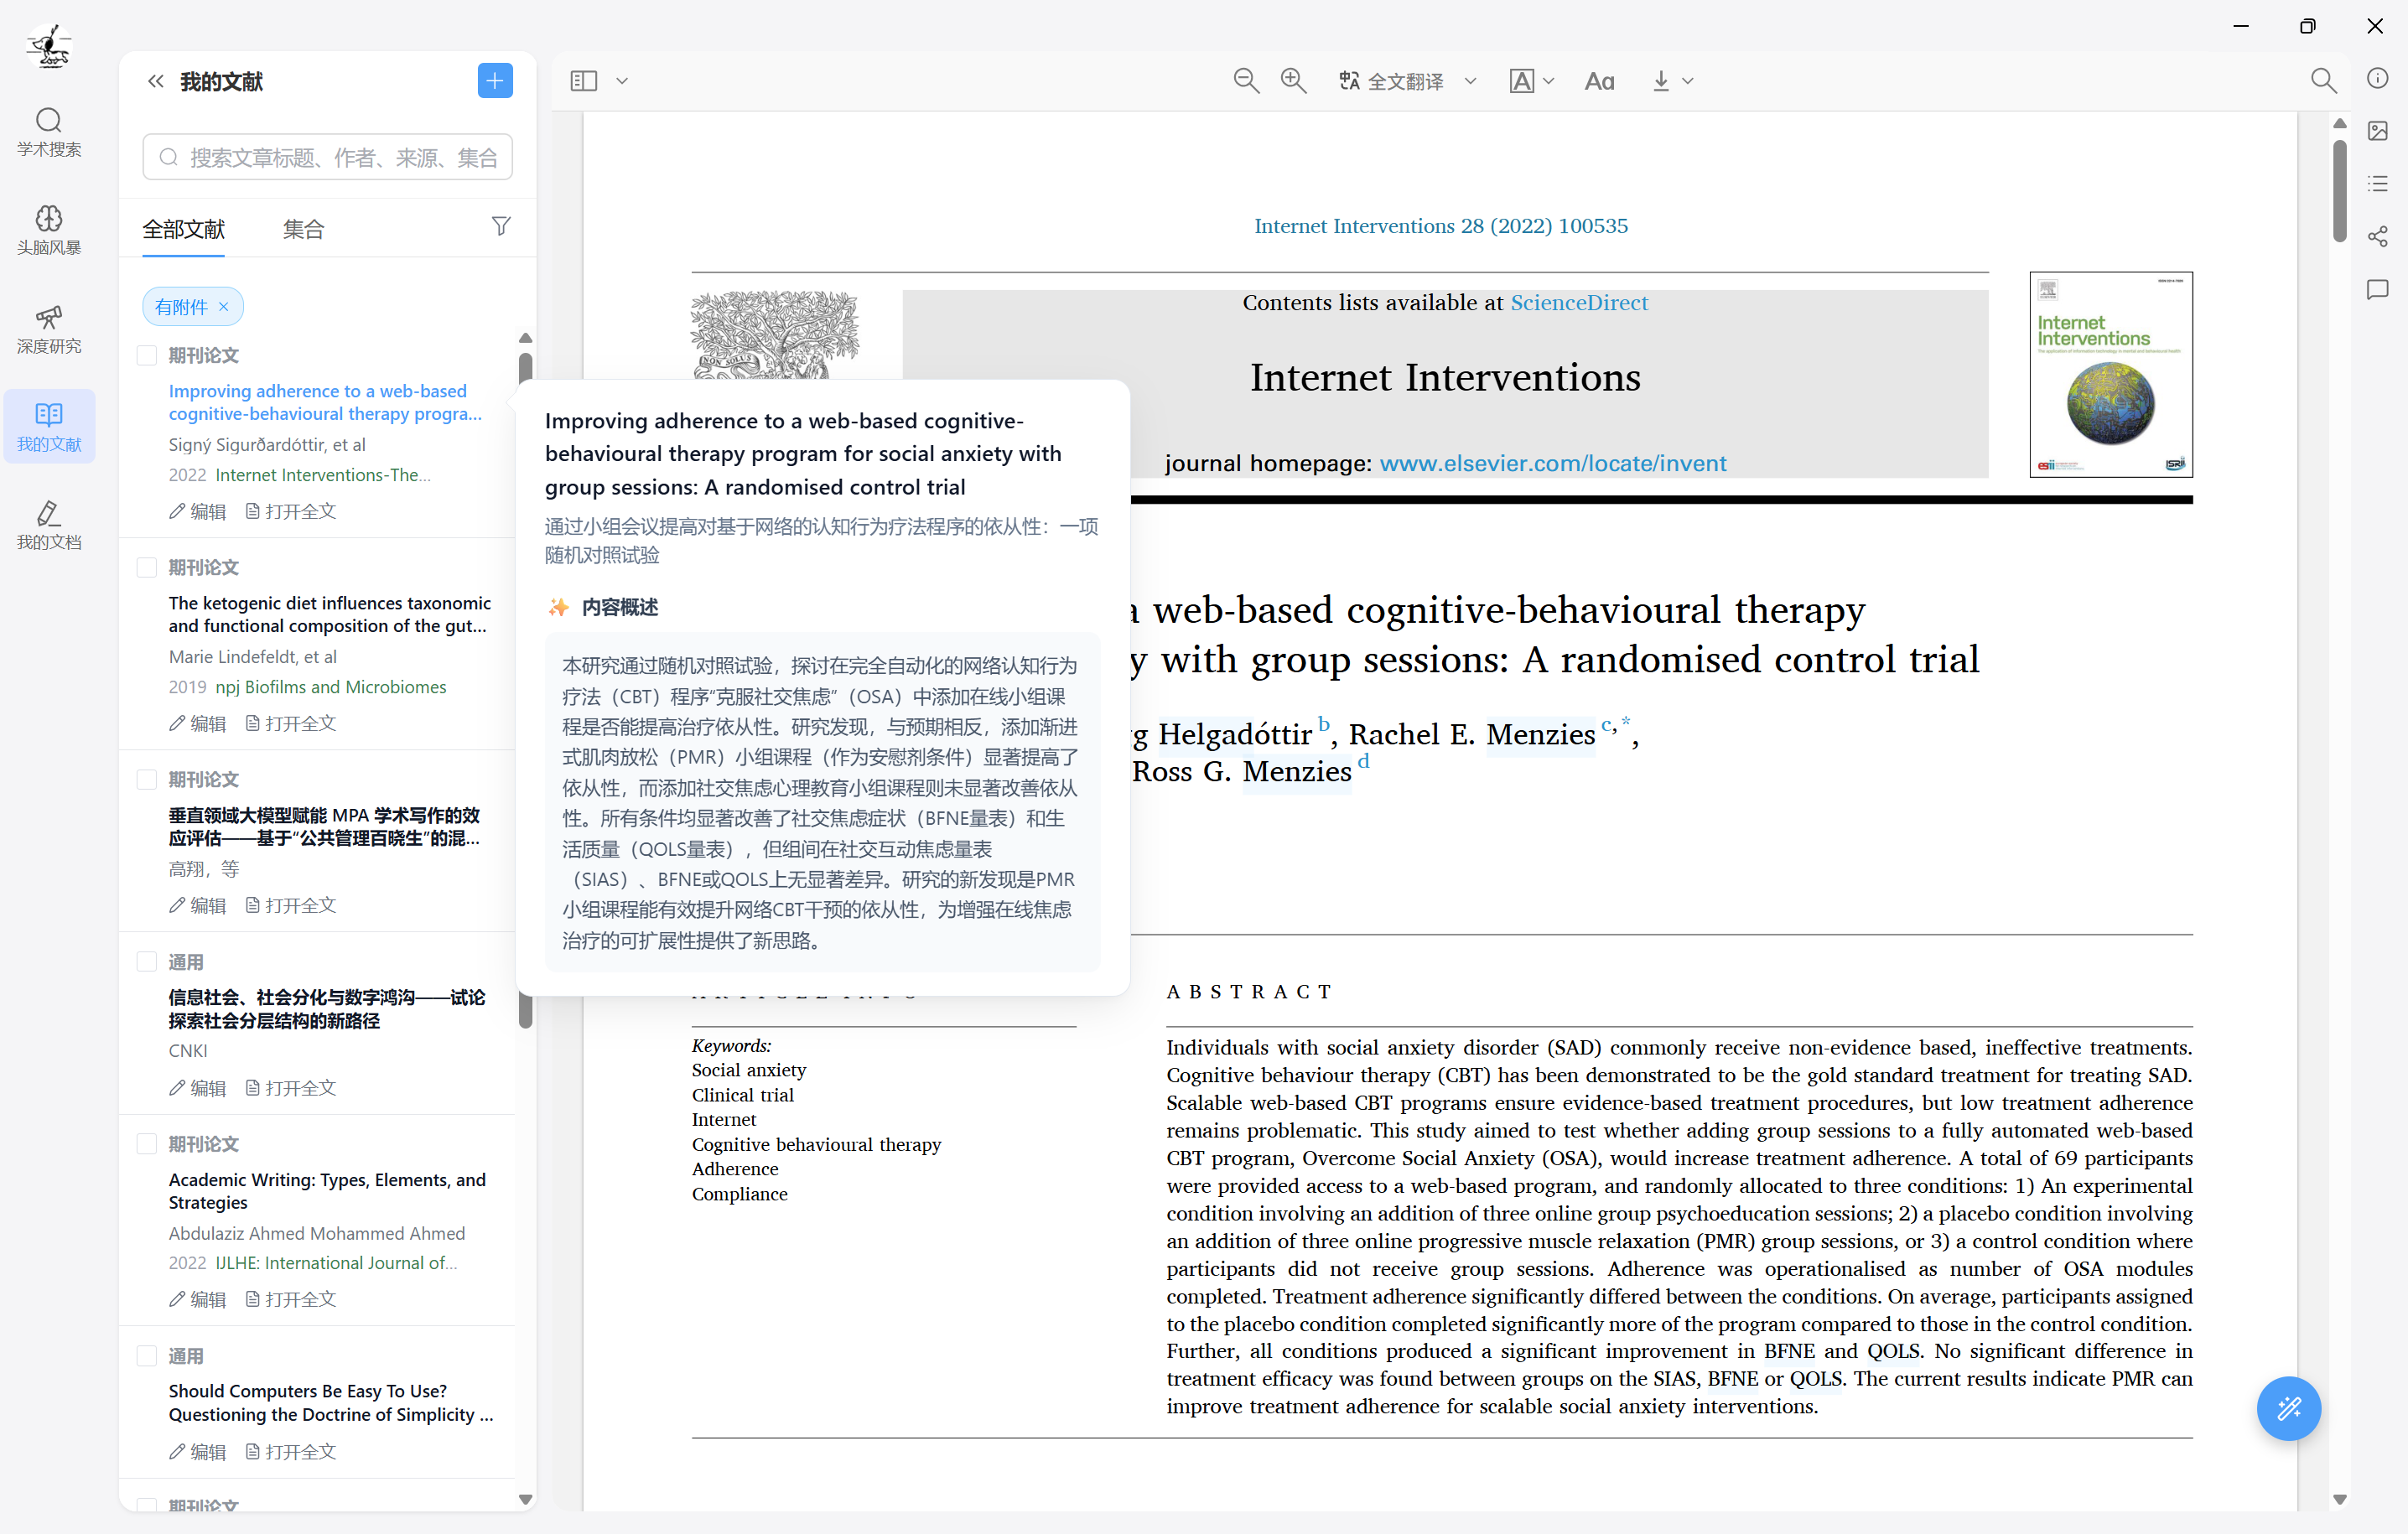Check the ketogenic diet paper checkbox
Screen dimensions: 2408x1534
[147, 567]
